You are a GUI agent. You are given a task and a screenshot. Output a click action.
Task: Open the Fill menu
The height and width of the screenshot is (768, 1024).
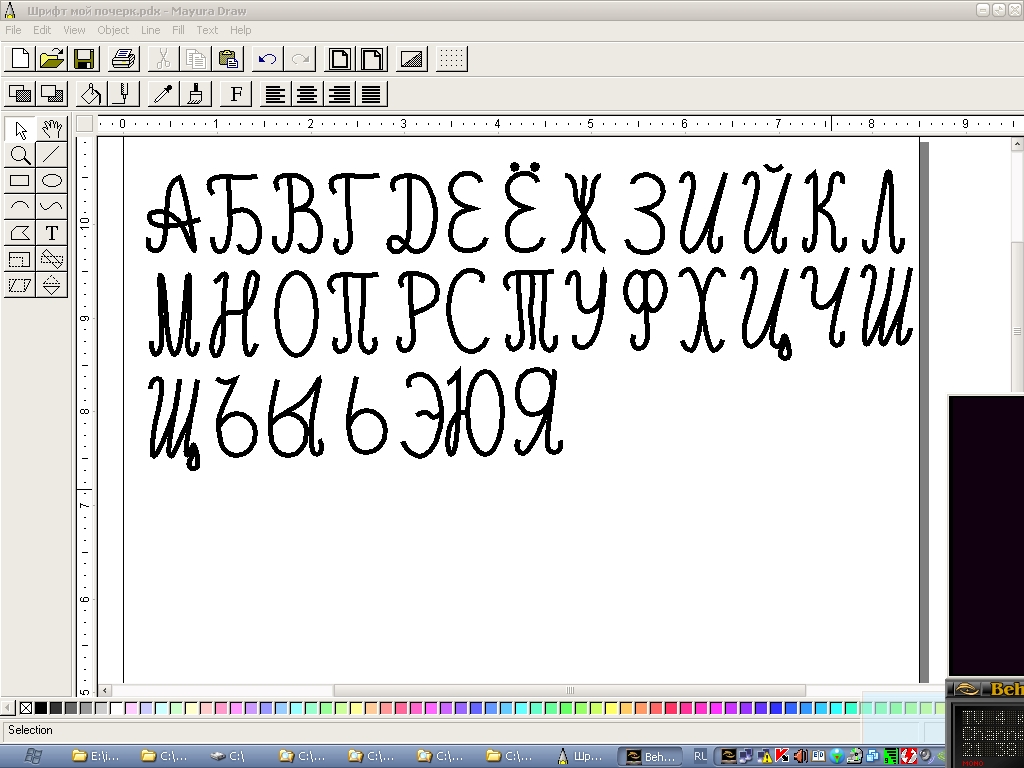(x=178, y=30)
